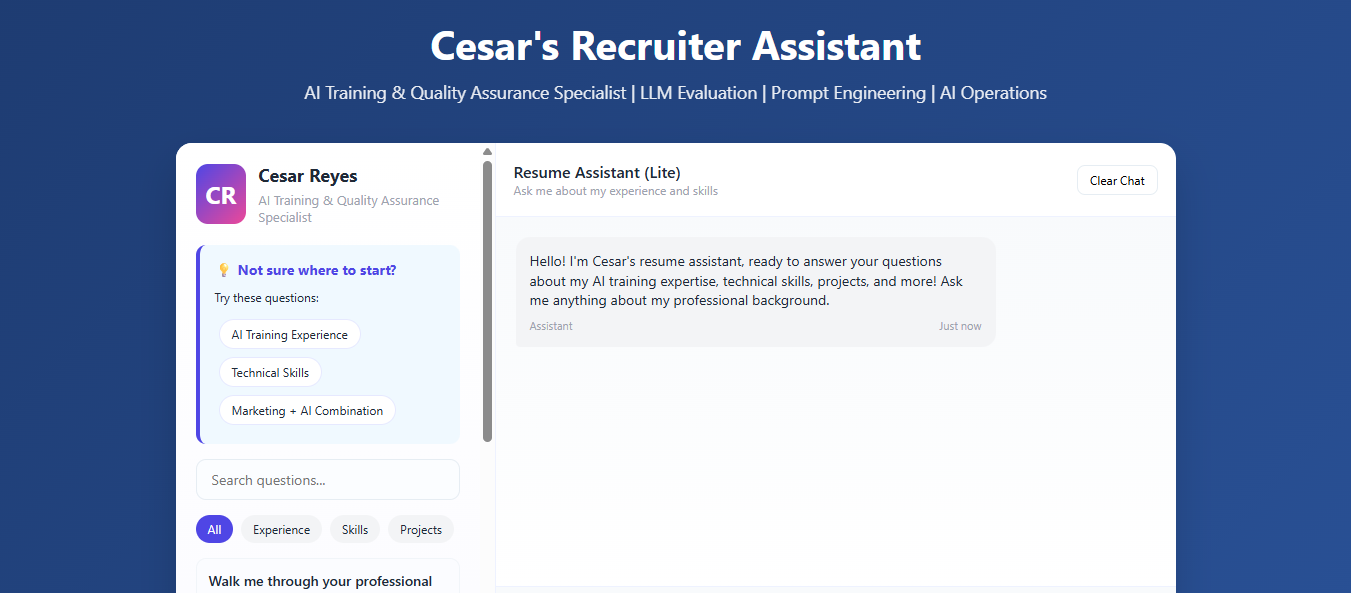
Task: Click the Cesar Reyes name heading
Action: 307,175
